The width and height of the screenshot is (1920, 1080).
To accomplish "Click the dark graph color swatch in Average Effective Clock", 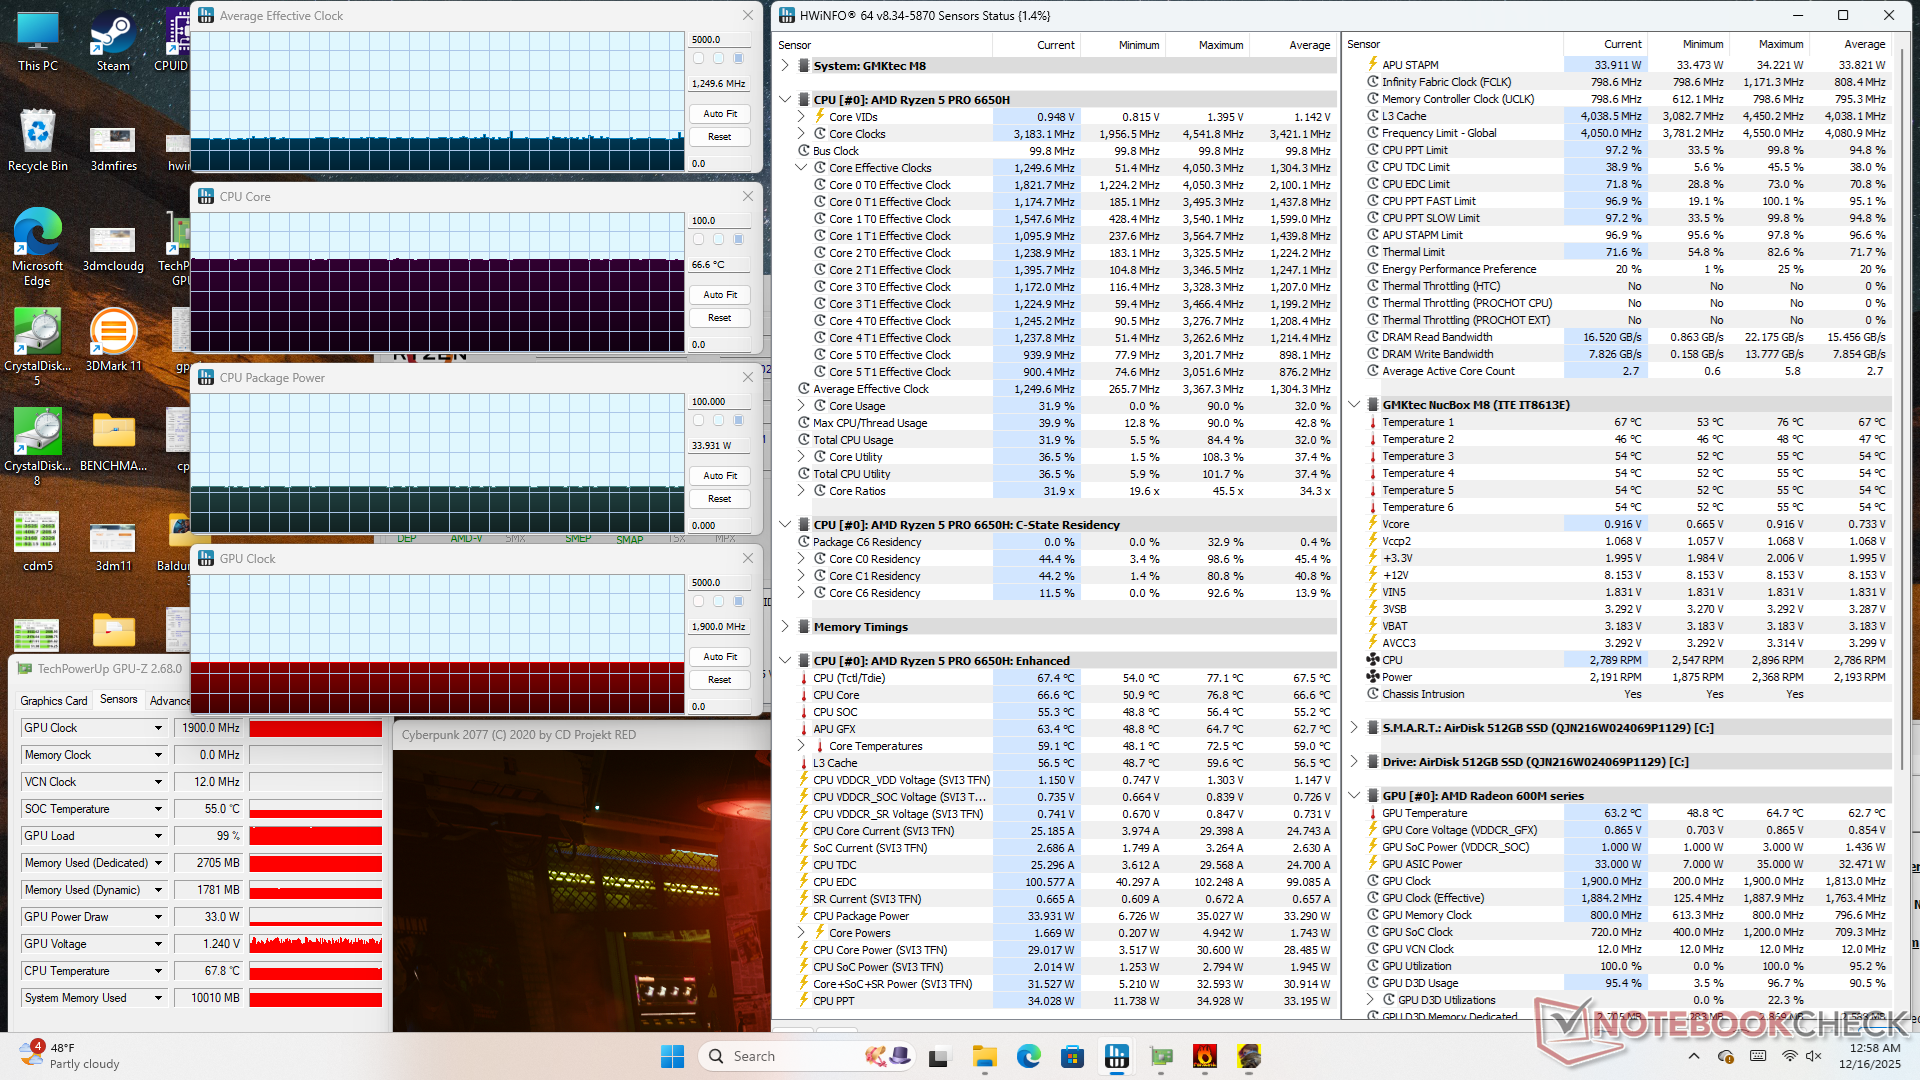I will 739,58.
